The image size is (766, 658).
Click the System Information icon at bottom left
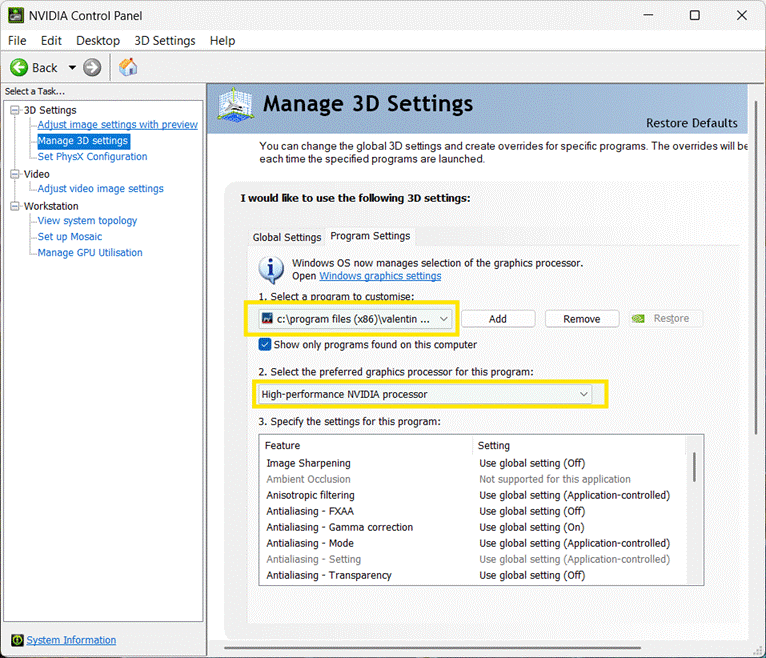click(17, 640)
